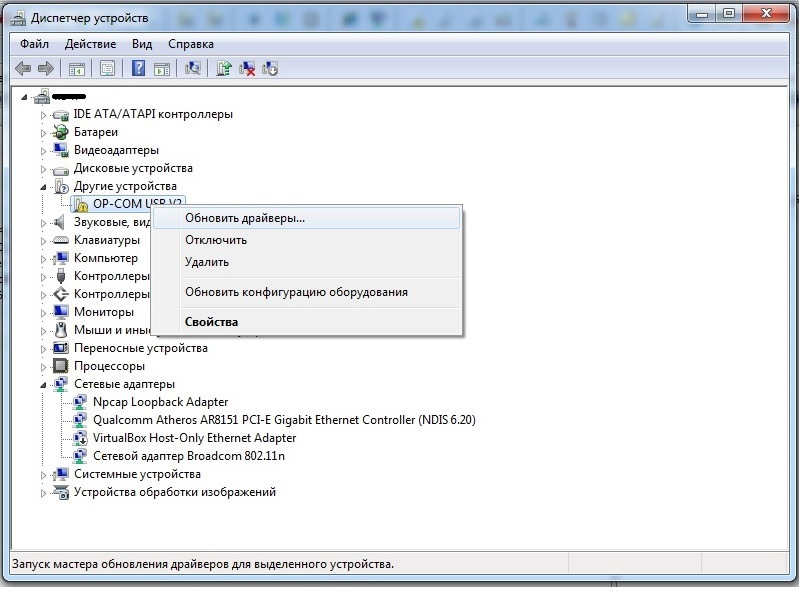Screen dimensions: 799x597
Task: Open the Справка menu
Action: [x=191, y=44]
